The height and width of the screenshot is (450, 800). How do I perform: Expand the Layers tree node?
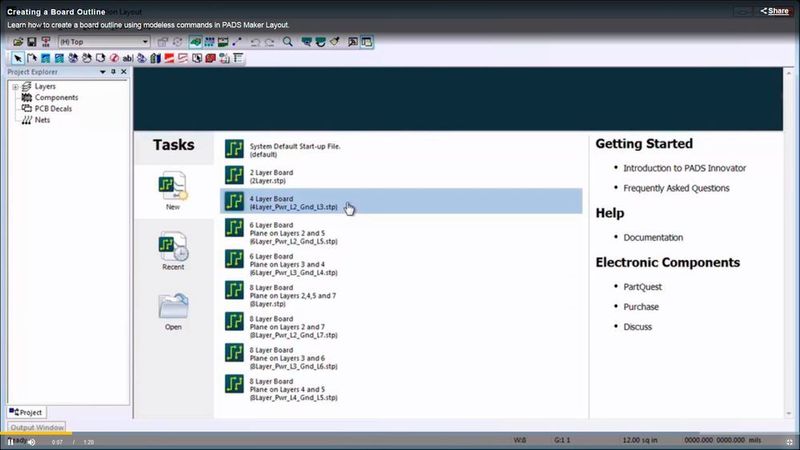tap(15, 87)
